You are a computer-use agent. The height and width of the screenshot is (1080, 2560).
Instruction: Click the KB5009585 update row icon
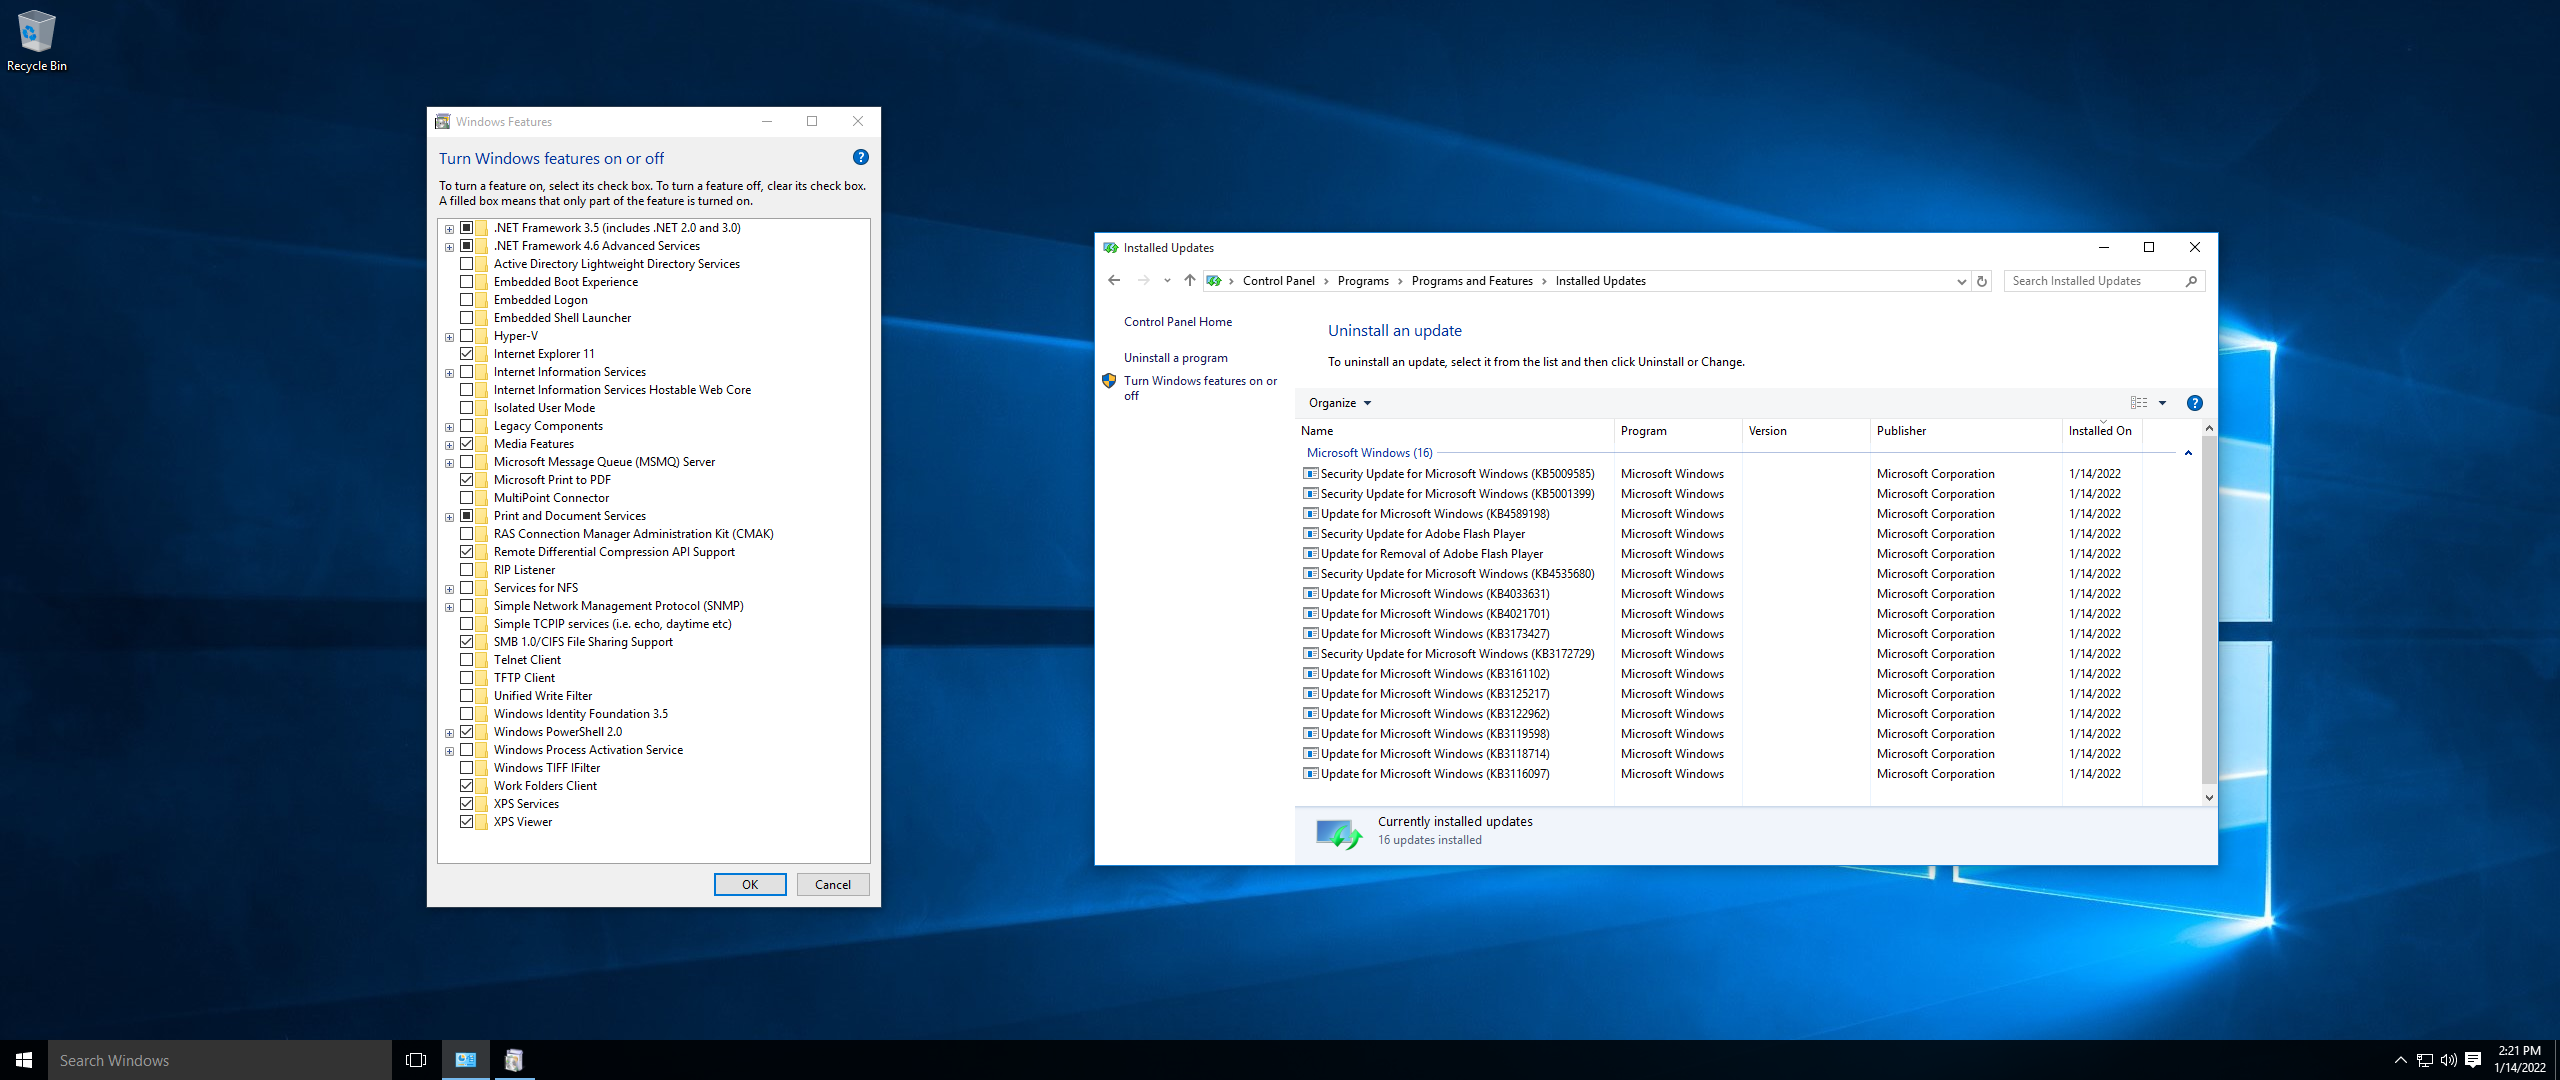pyautogui.click(x=1310, y=474)
